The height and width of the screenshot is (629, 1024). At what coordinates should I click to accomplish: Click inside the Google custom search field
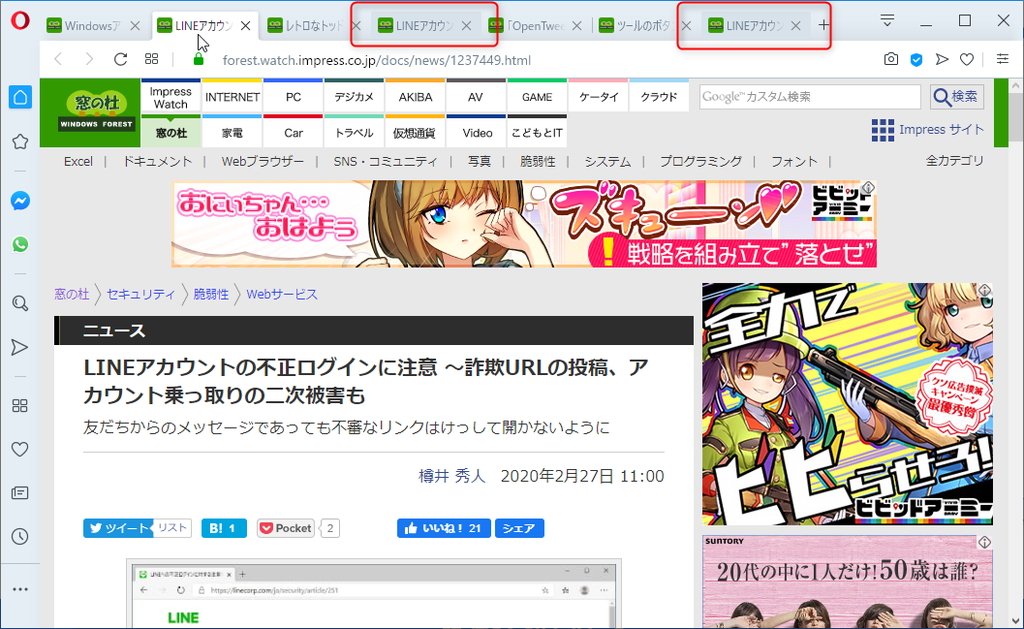point(810,96)
